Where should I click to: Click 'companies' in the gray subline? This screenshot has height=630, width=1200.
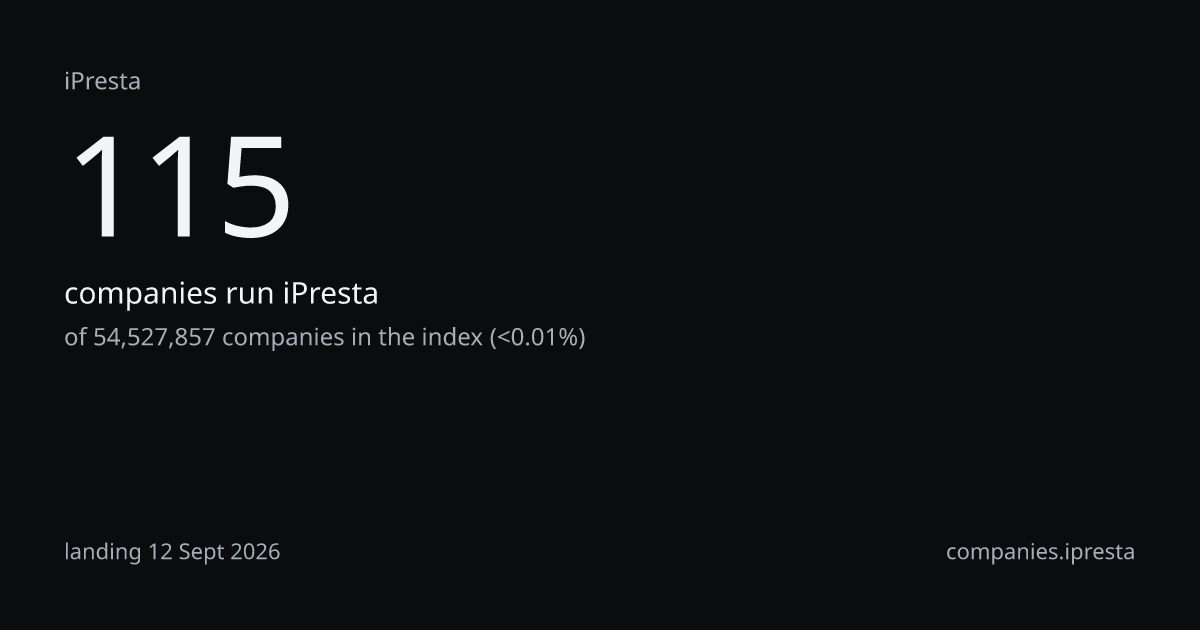pyautogui.click(x=282, y=339)
